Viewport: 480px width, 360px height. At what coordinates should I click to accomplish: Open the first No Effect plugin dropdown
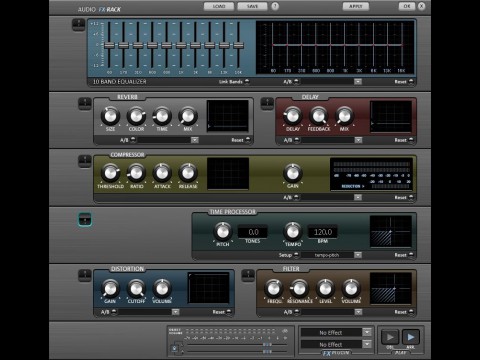point(367,332)
